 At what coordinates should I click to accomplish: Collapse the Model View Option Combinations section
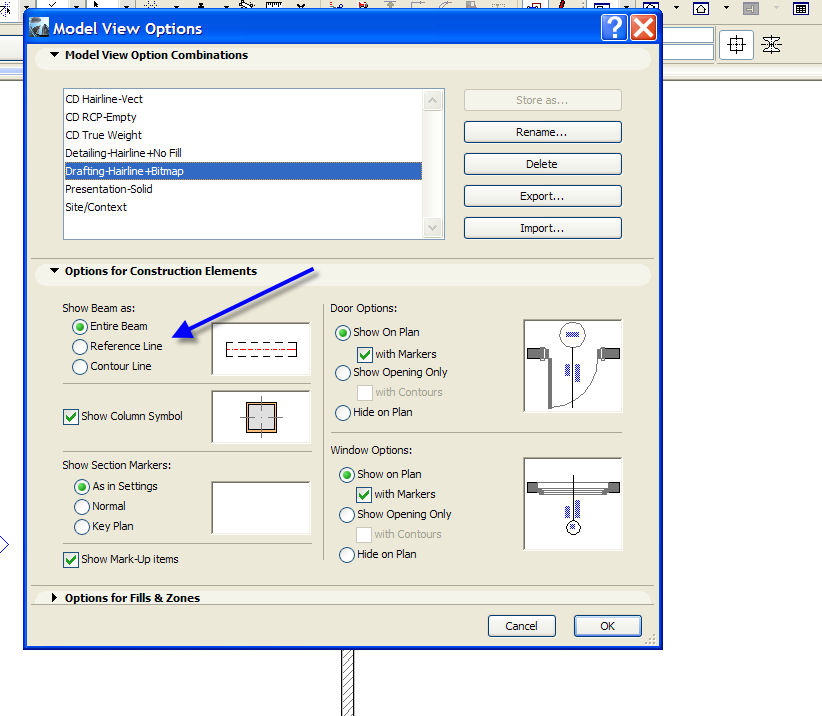53,55
